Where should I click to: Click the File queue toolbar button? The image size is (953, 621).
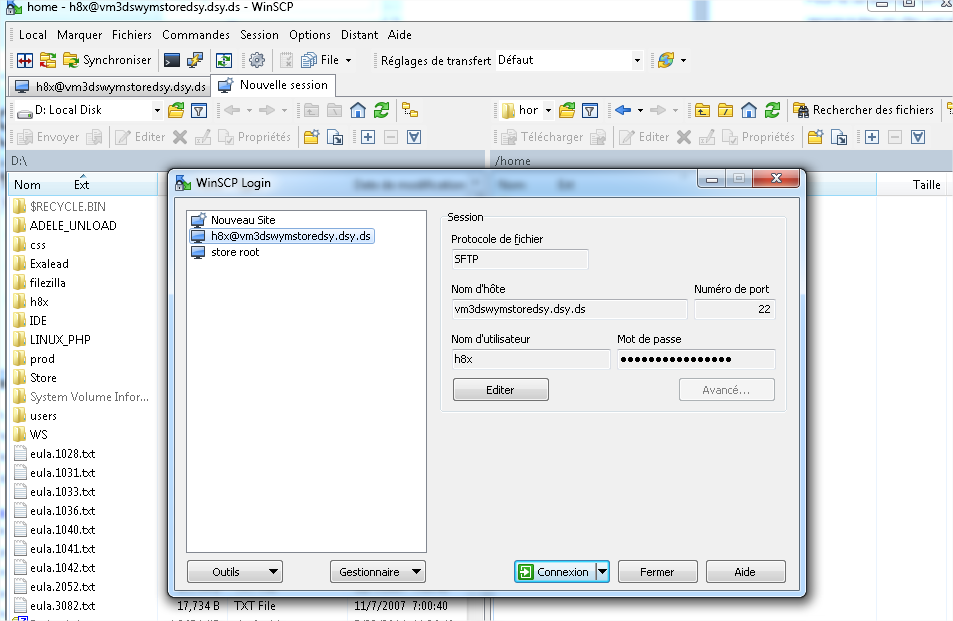320,60
